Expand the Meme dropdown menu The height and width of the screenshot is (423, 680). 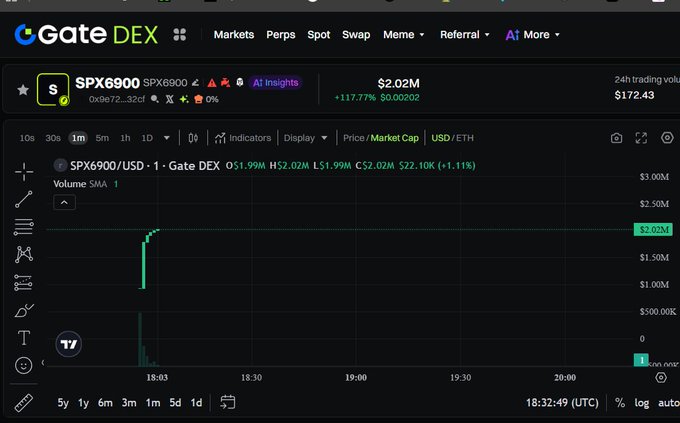pyautogui.click(x=404, y=35)
